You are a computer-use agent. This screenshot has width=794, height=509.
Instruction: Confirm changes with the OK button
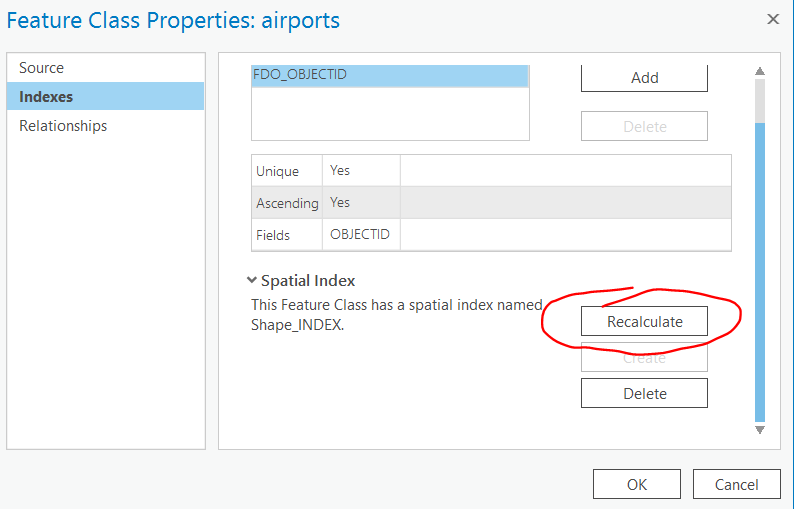click(x=637, y=485)
